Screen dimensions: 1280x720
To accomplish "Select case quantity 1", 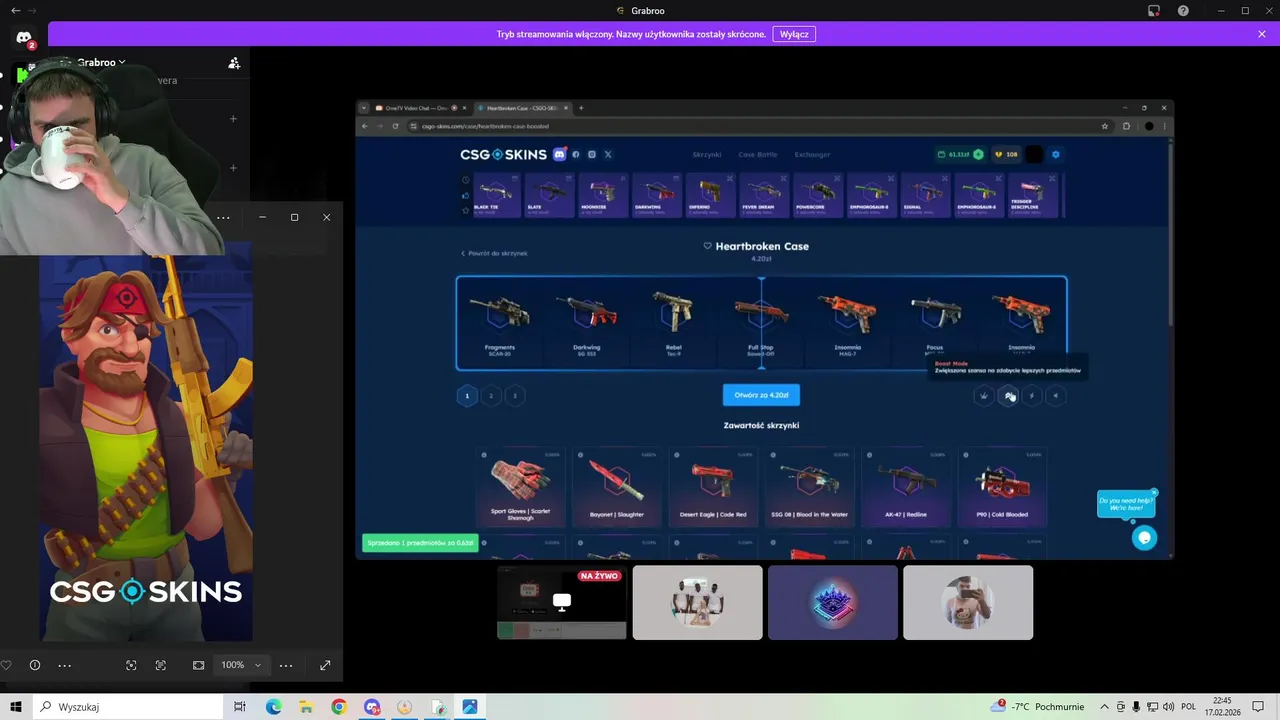I will click(x=467, y=396).
